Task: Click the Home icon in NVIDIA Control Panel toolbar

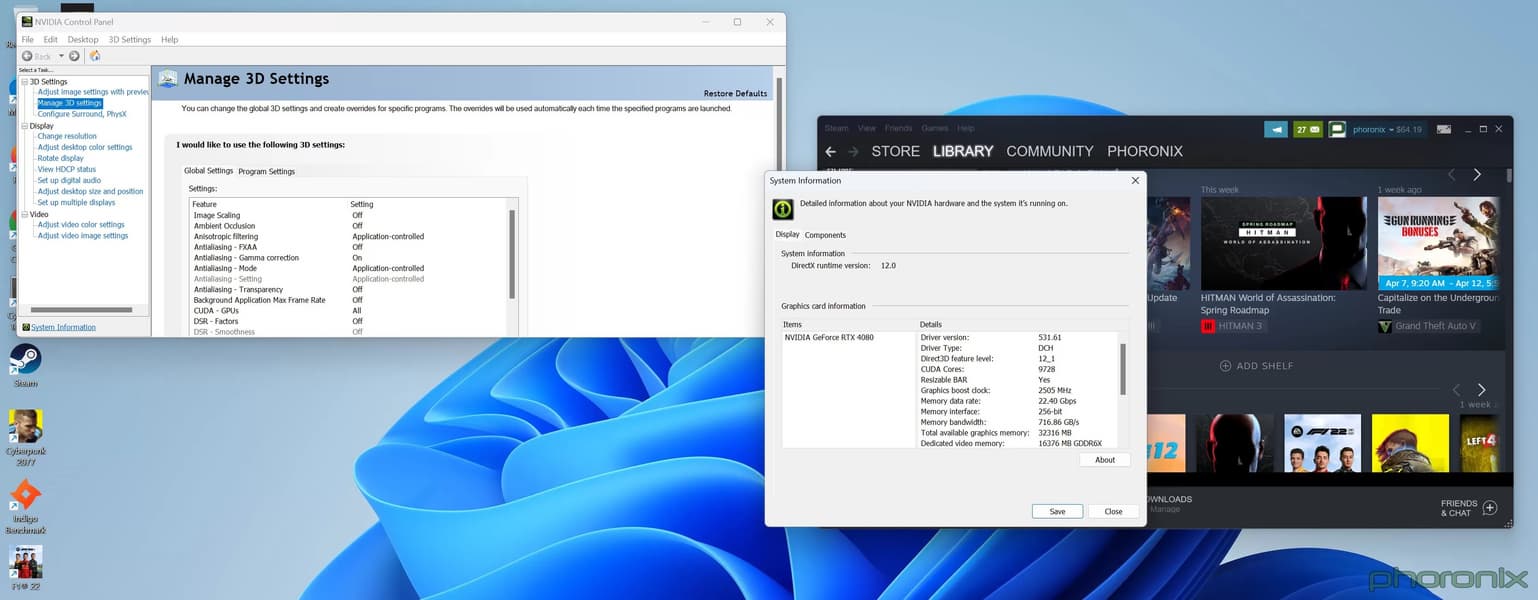Action: (95, 56)
